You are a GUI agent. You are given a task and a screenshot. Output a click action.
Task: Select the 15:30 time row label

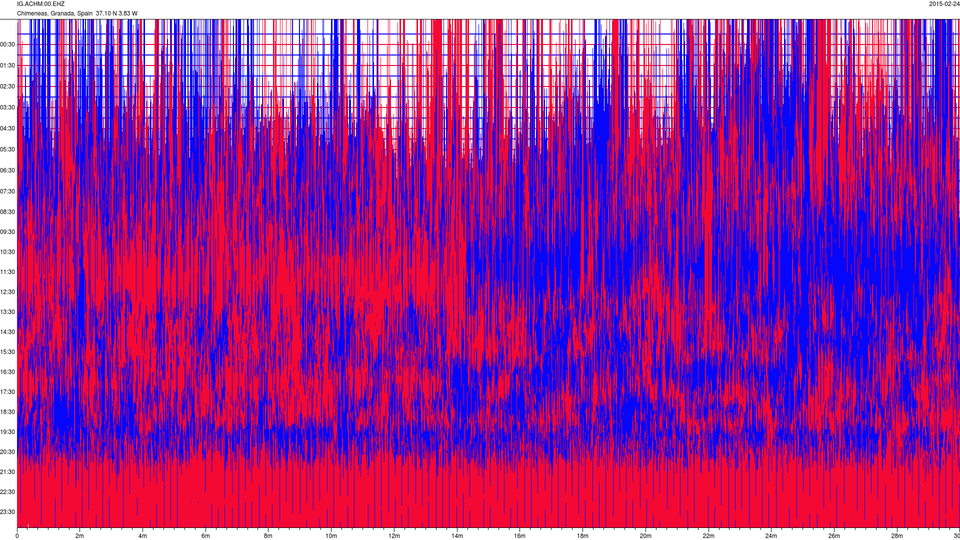click(7, 352)
